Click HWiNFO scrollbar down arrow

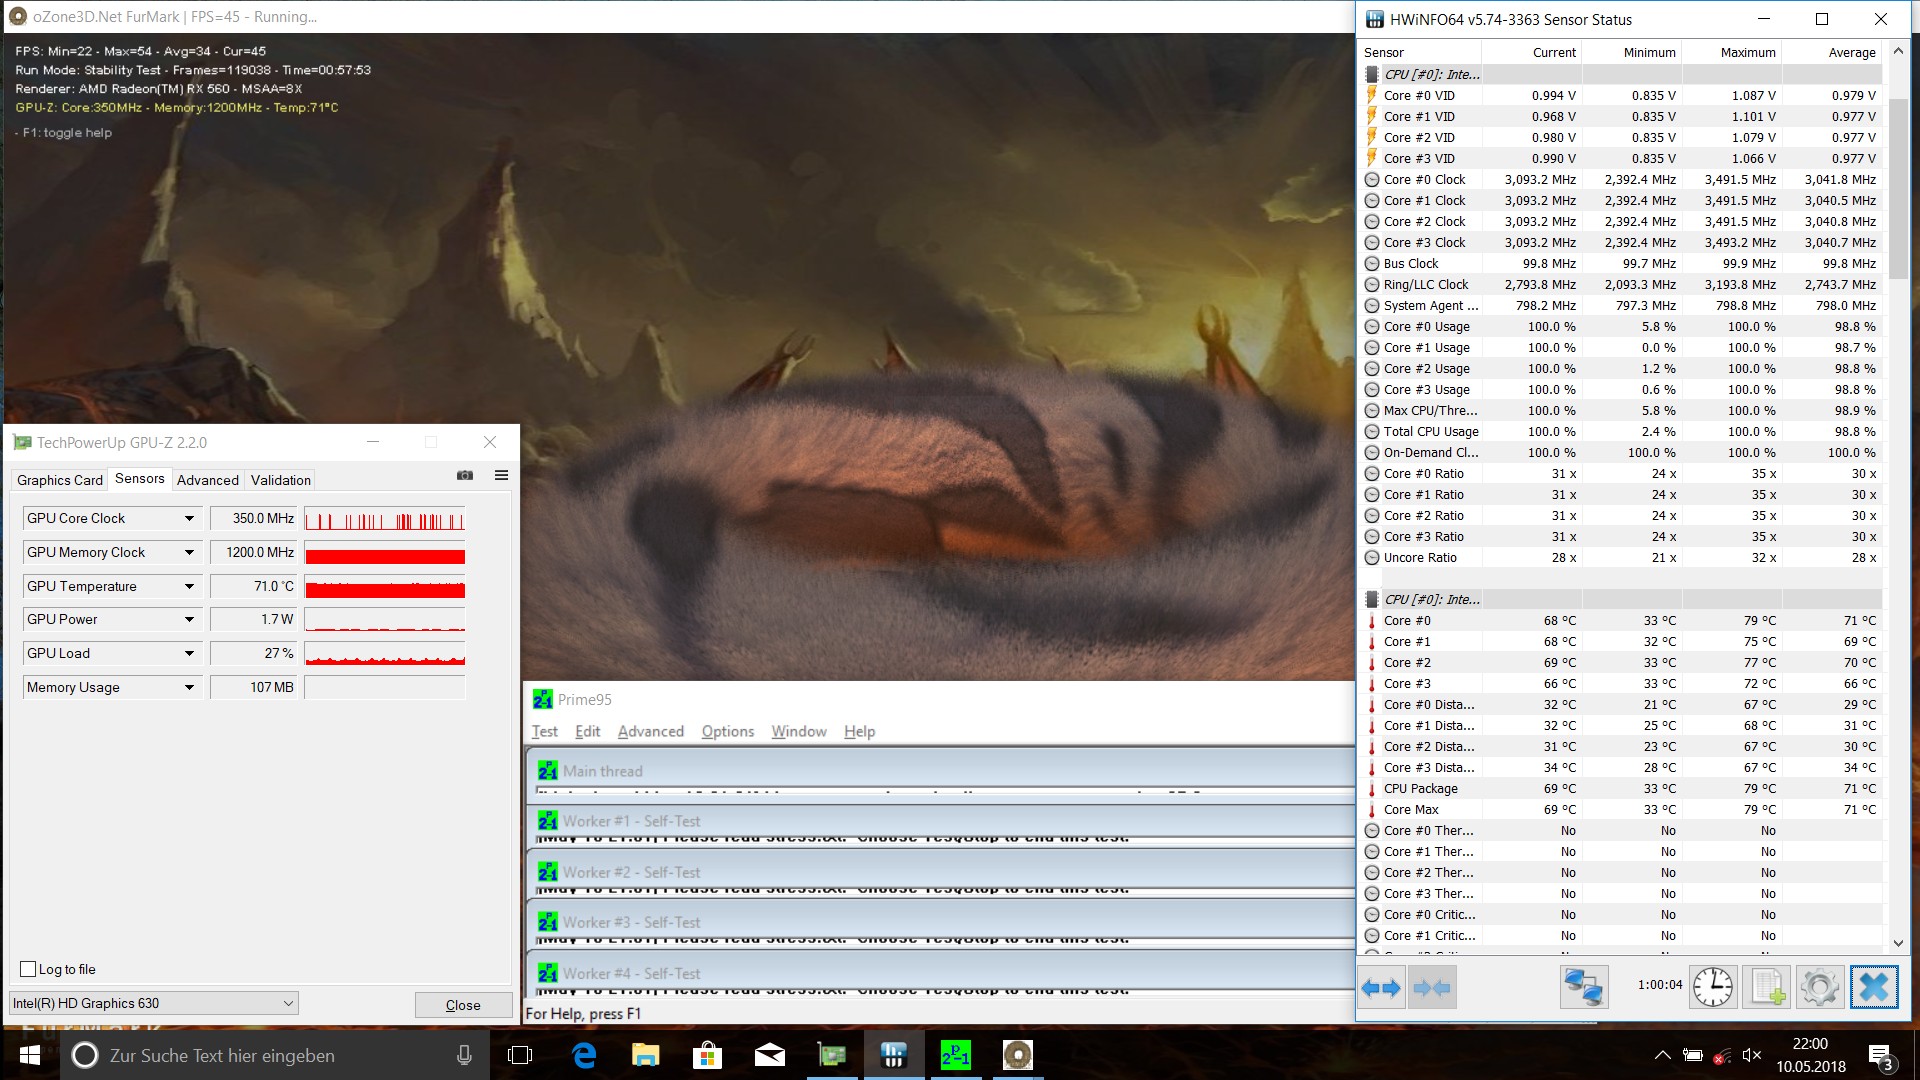pyautogui.click(x=1898, y=942)
